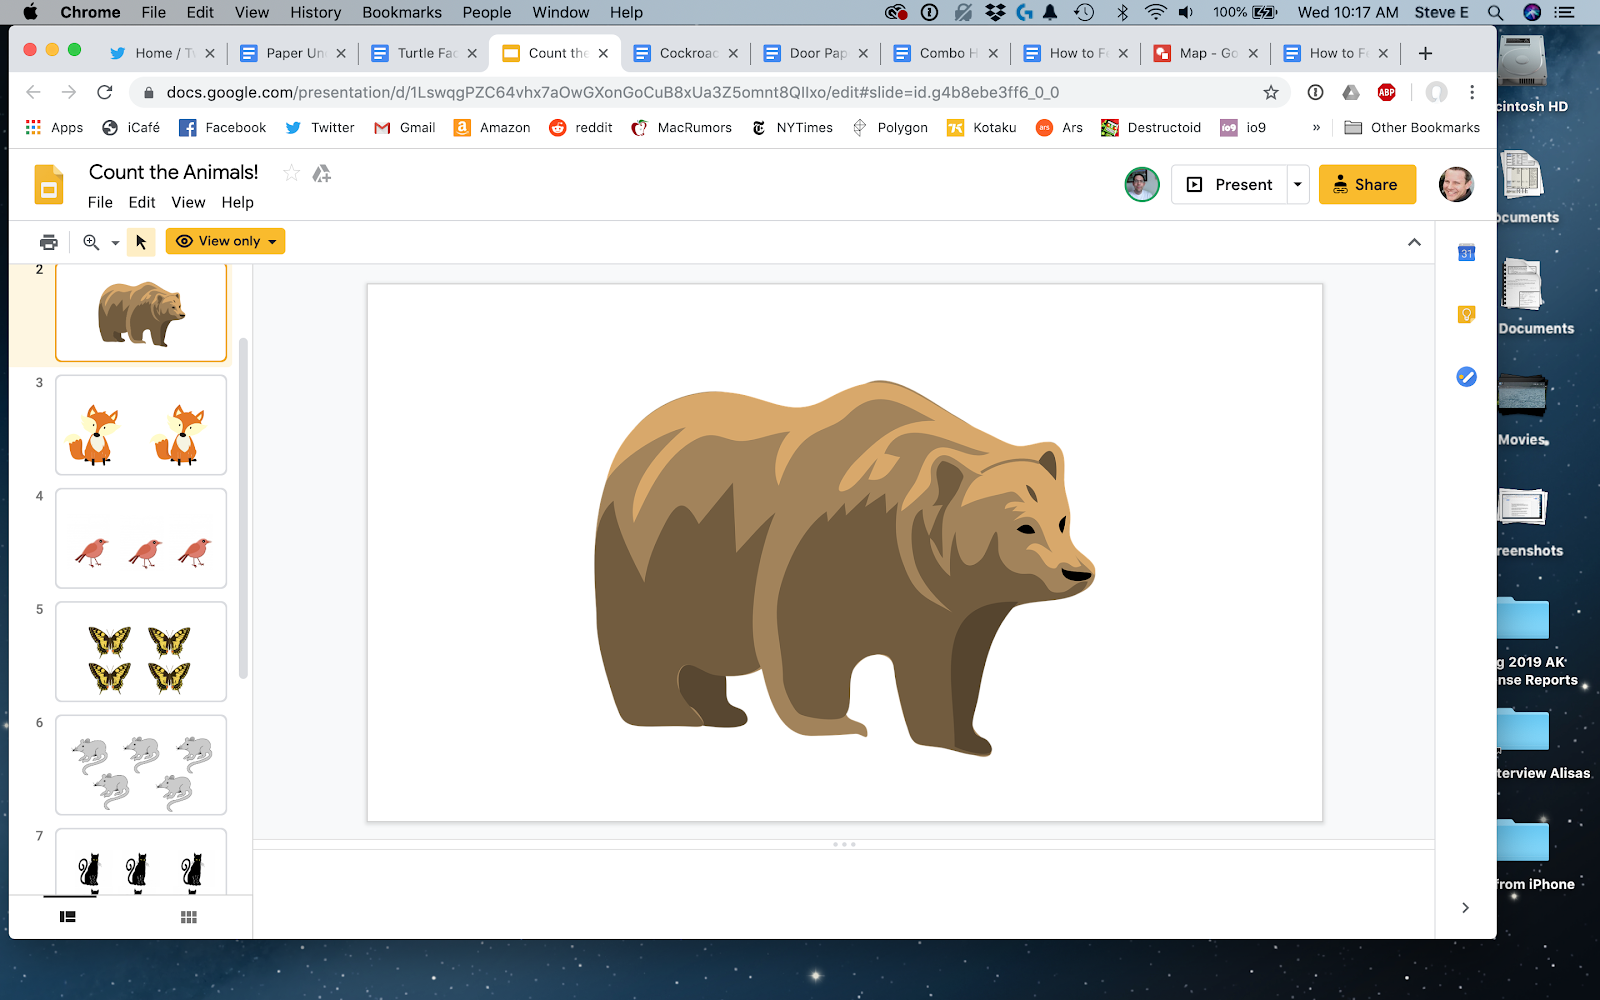Open the Facebook bookmark
Viewport: 1600px width, 1000px height.
point(223,127)
